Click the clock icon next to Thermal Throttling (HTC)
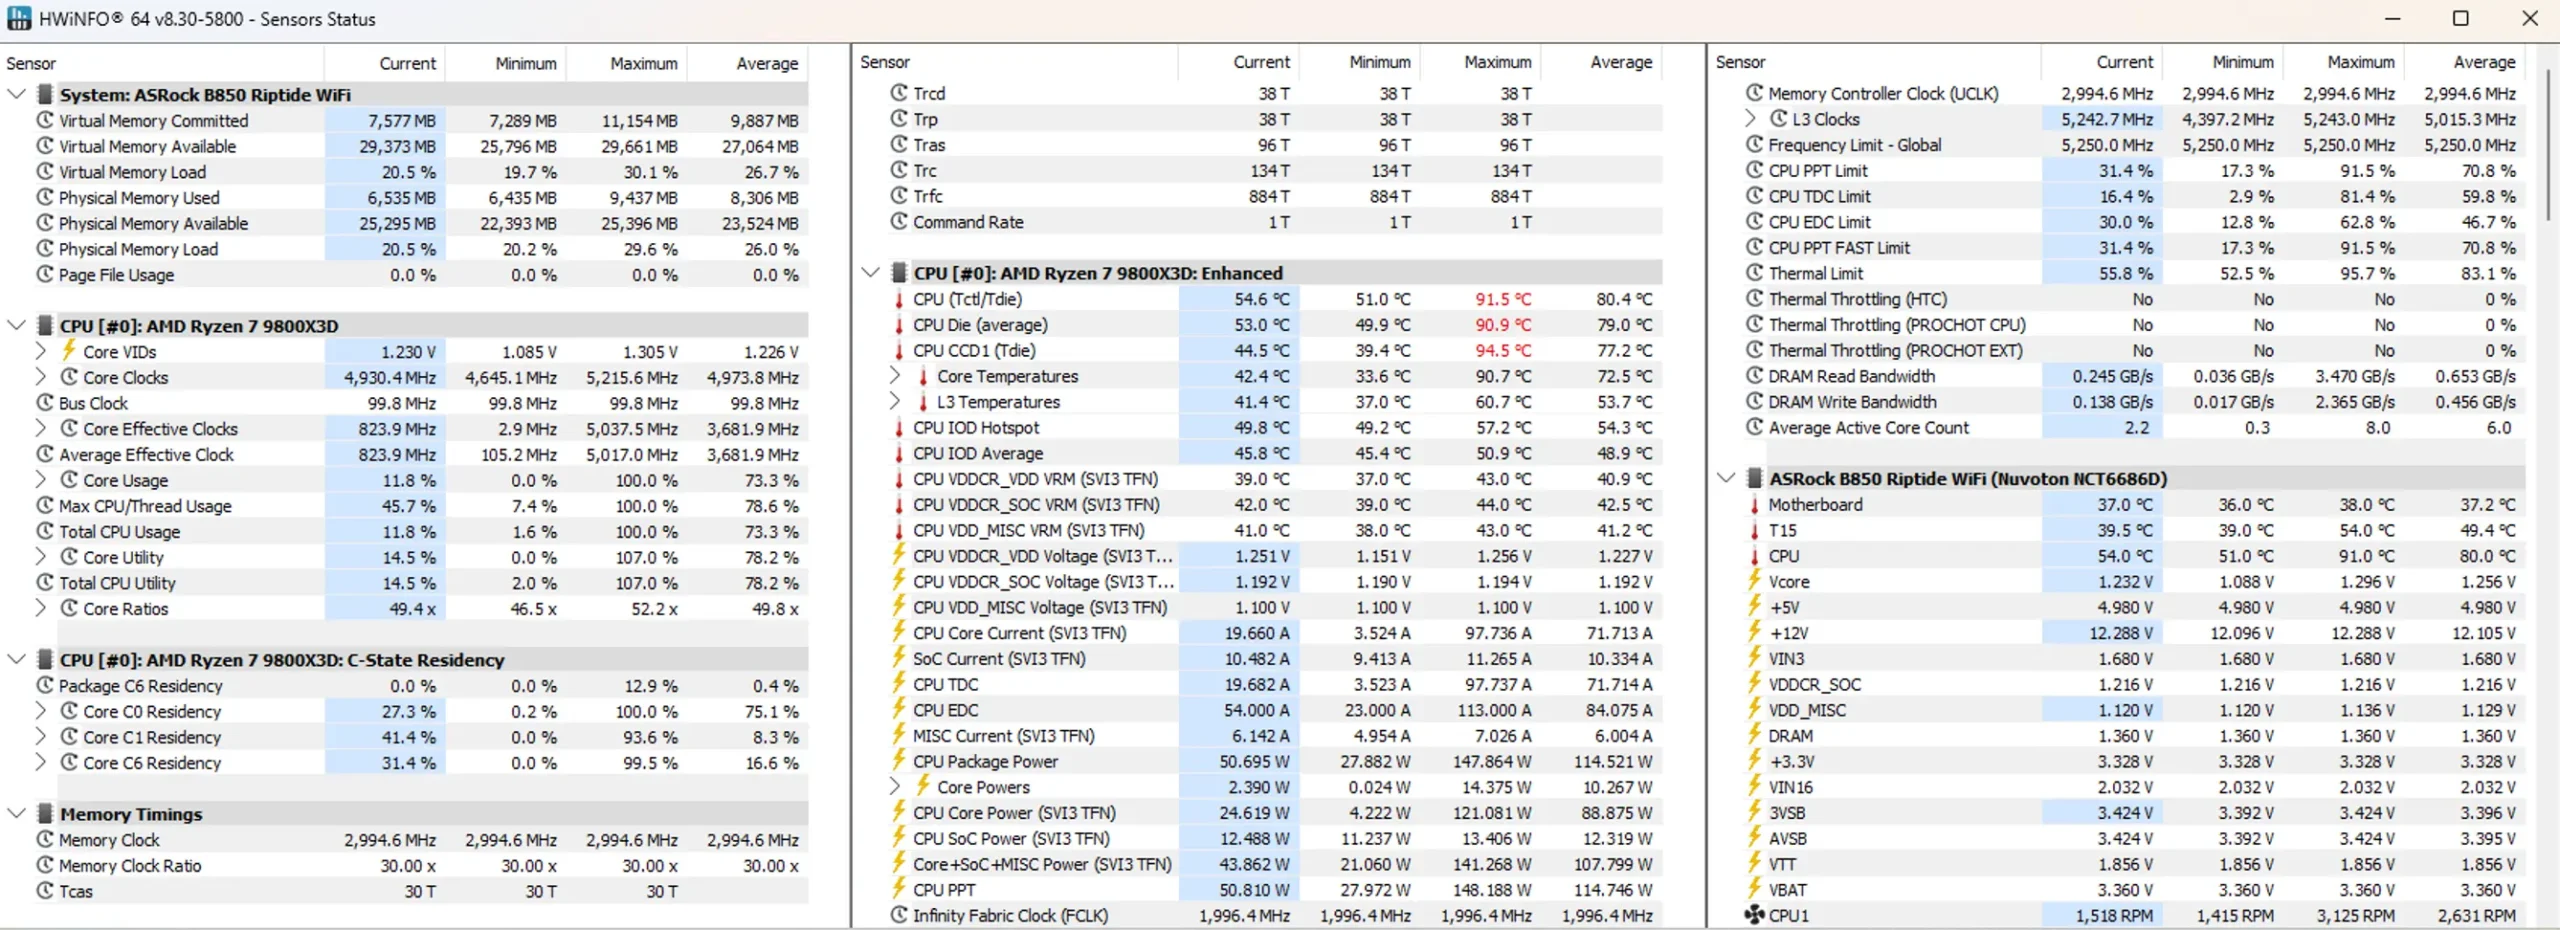 (1754, 298)
